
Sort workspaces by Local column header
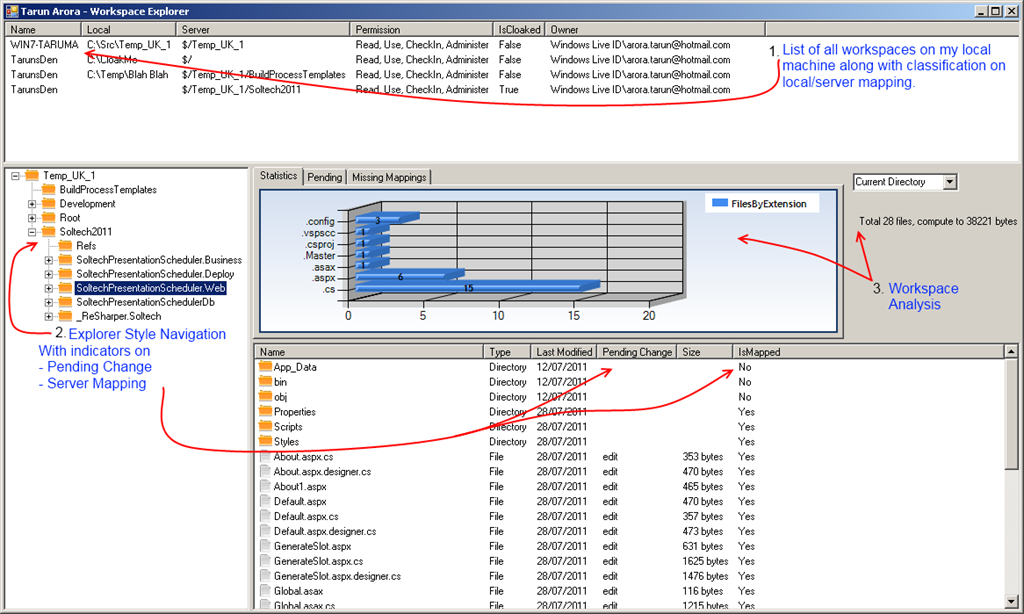click(129, 29)
